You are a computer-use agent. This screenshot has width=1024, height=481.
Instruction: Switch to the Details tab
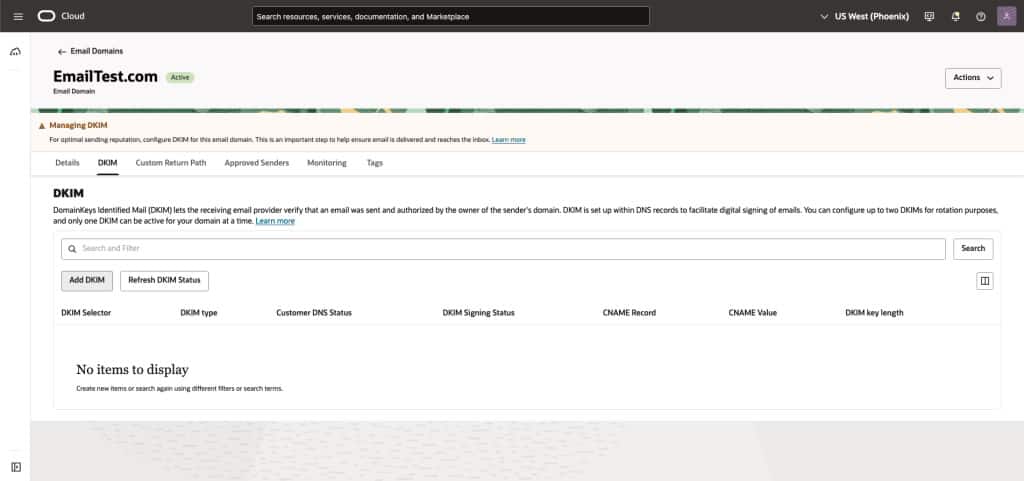click(x=67, y=163)
